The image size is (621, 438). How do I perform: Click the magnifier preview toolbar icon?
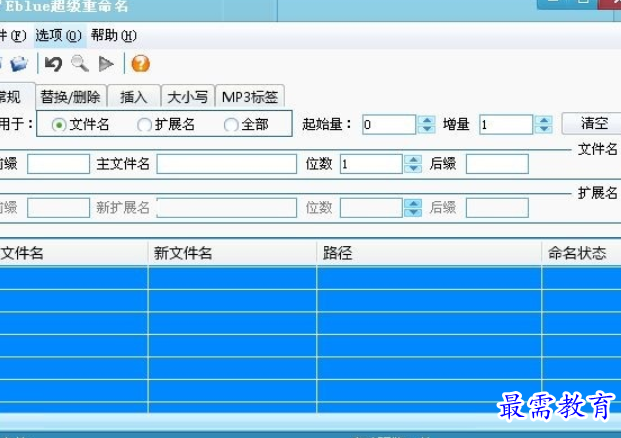[80, 63]
